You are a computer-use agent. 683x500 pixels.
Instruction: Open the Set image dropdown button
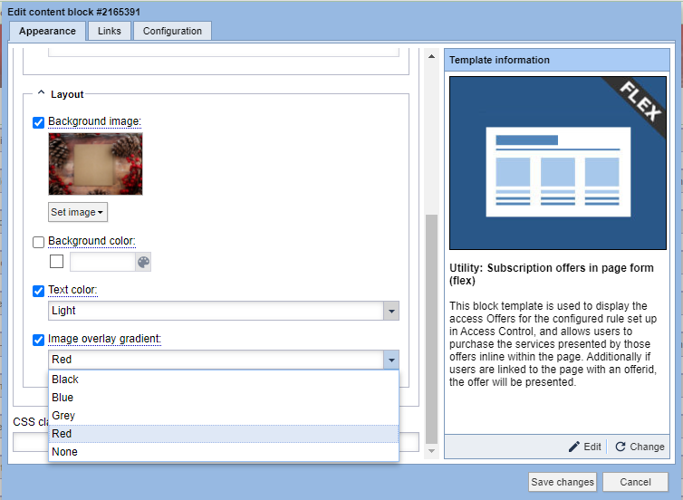click(78, 212)
